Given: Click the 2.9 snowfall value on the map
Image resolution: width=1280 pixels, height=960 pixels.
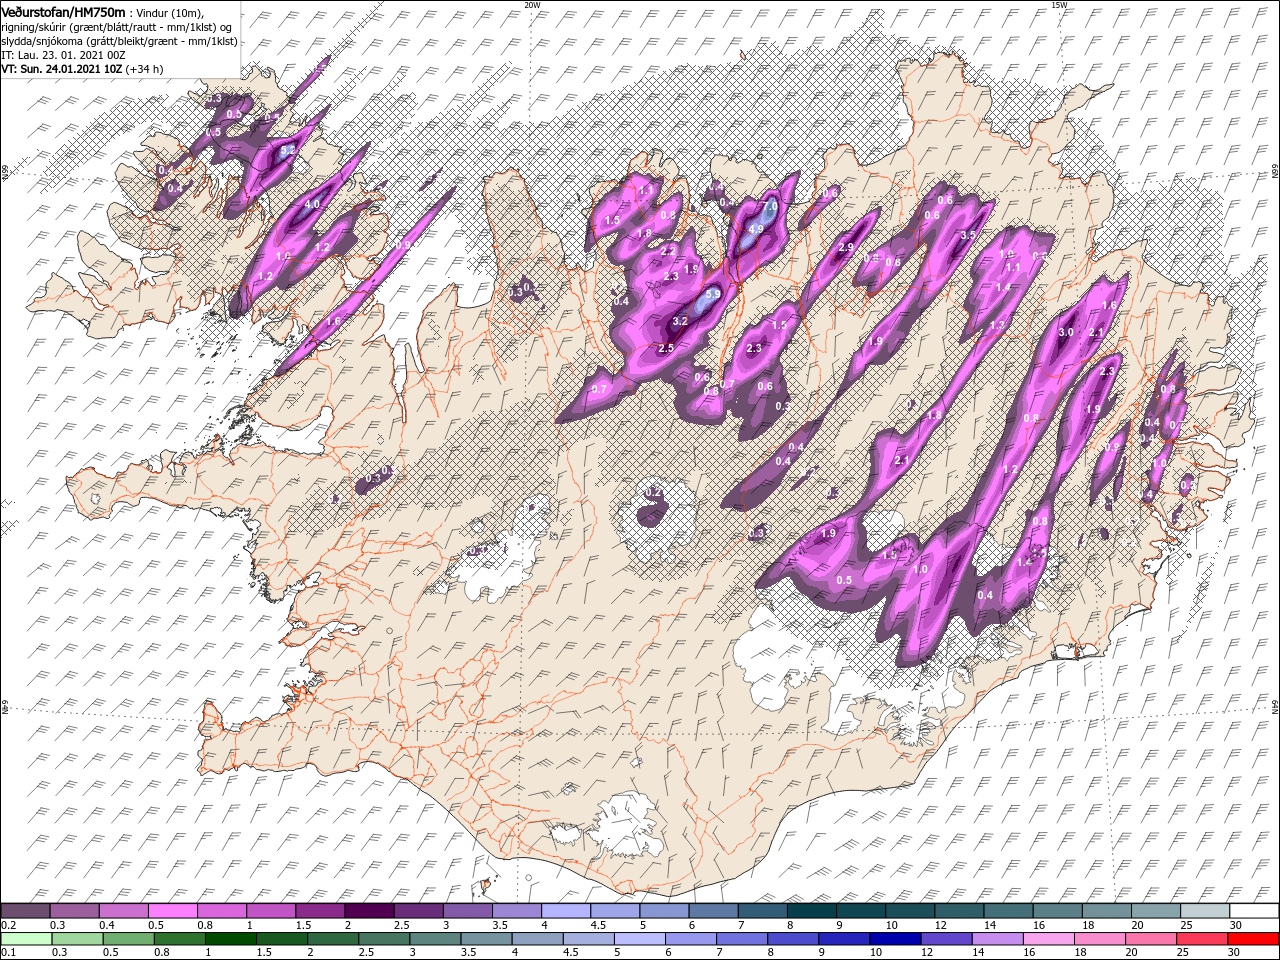Looking at the screenshot, I should pos(846,247).
